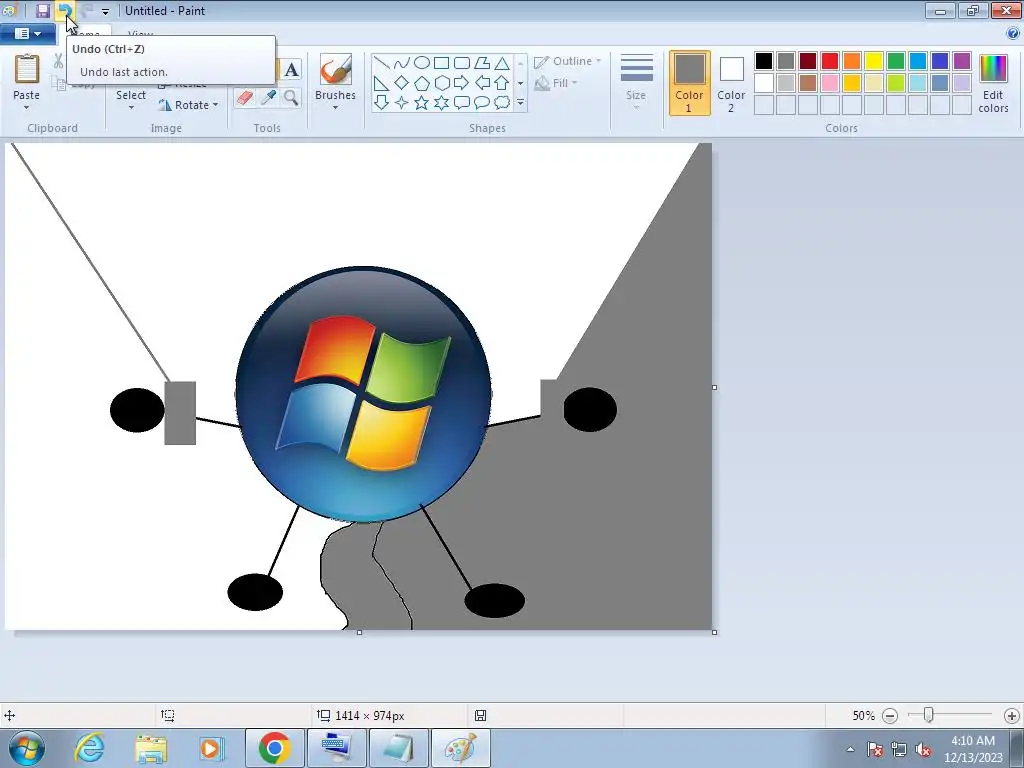Activate the Color 1 selector
The height and width of the screenshot is (768, 1024).
690,83
